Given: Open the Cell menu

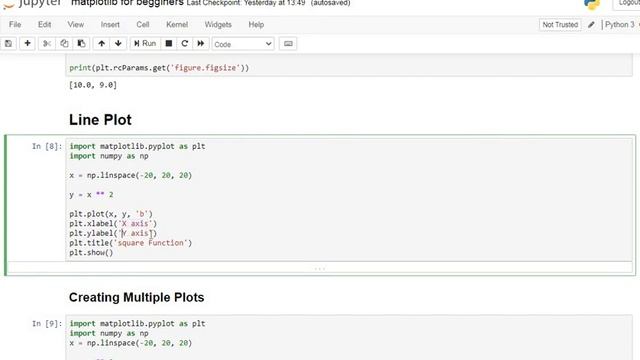Looking at the screenshot, I should click(x=142, y=24).
